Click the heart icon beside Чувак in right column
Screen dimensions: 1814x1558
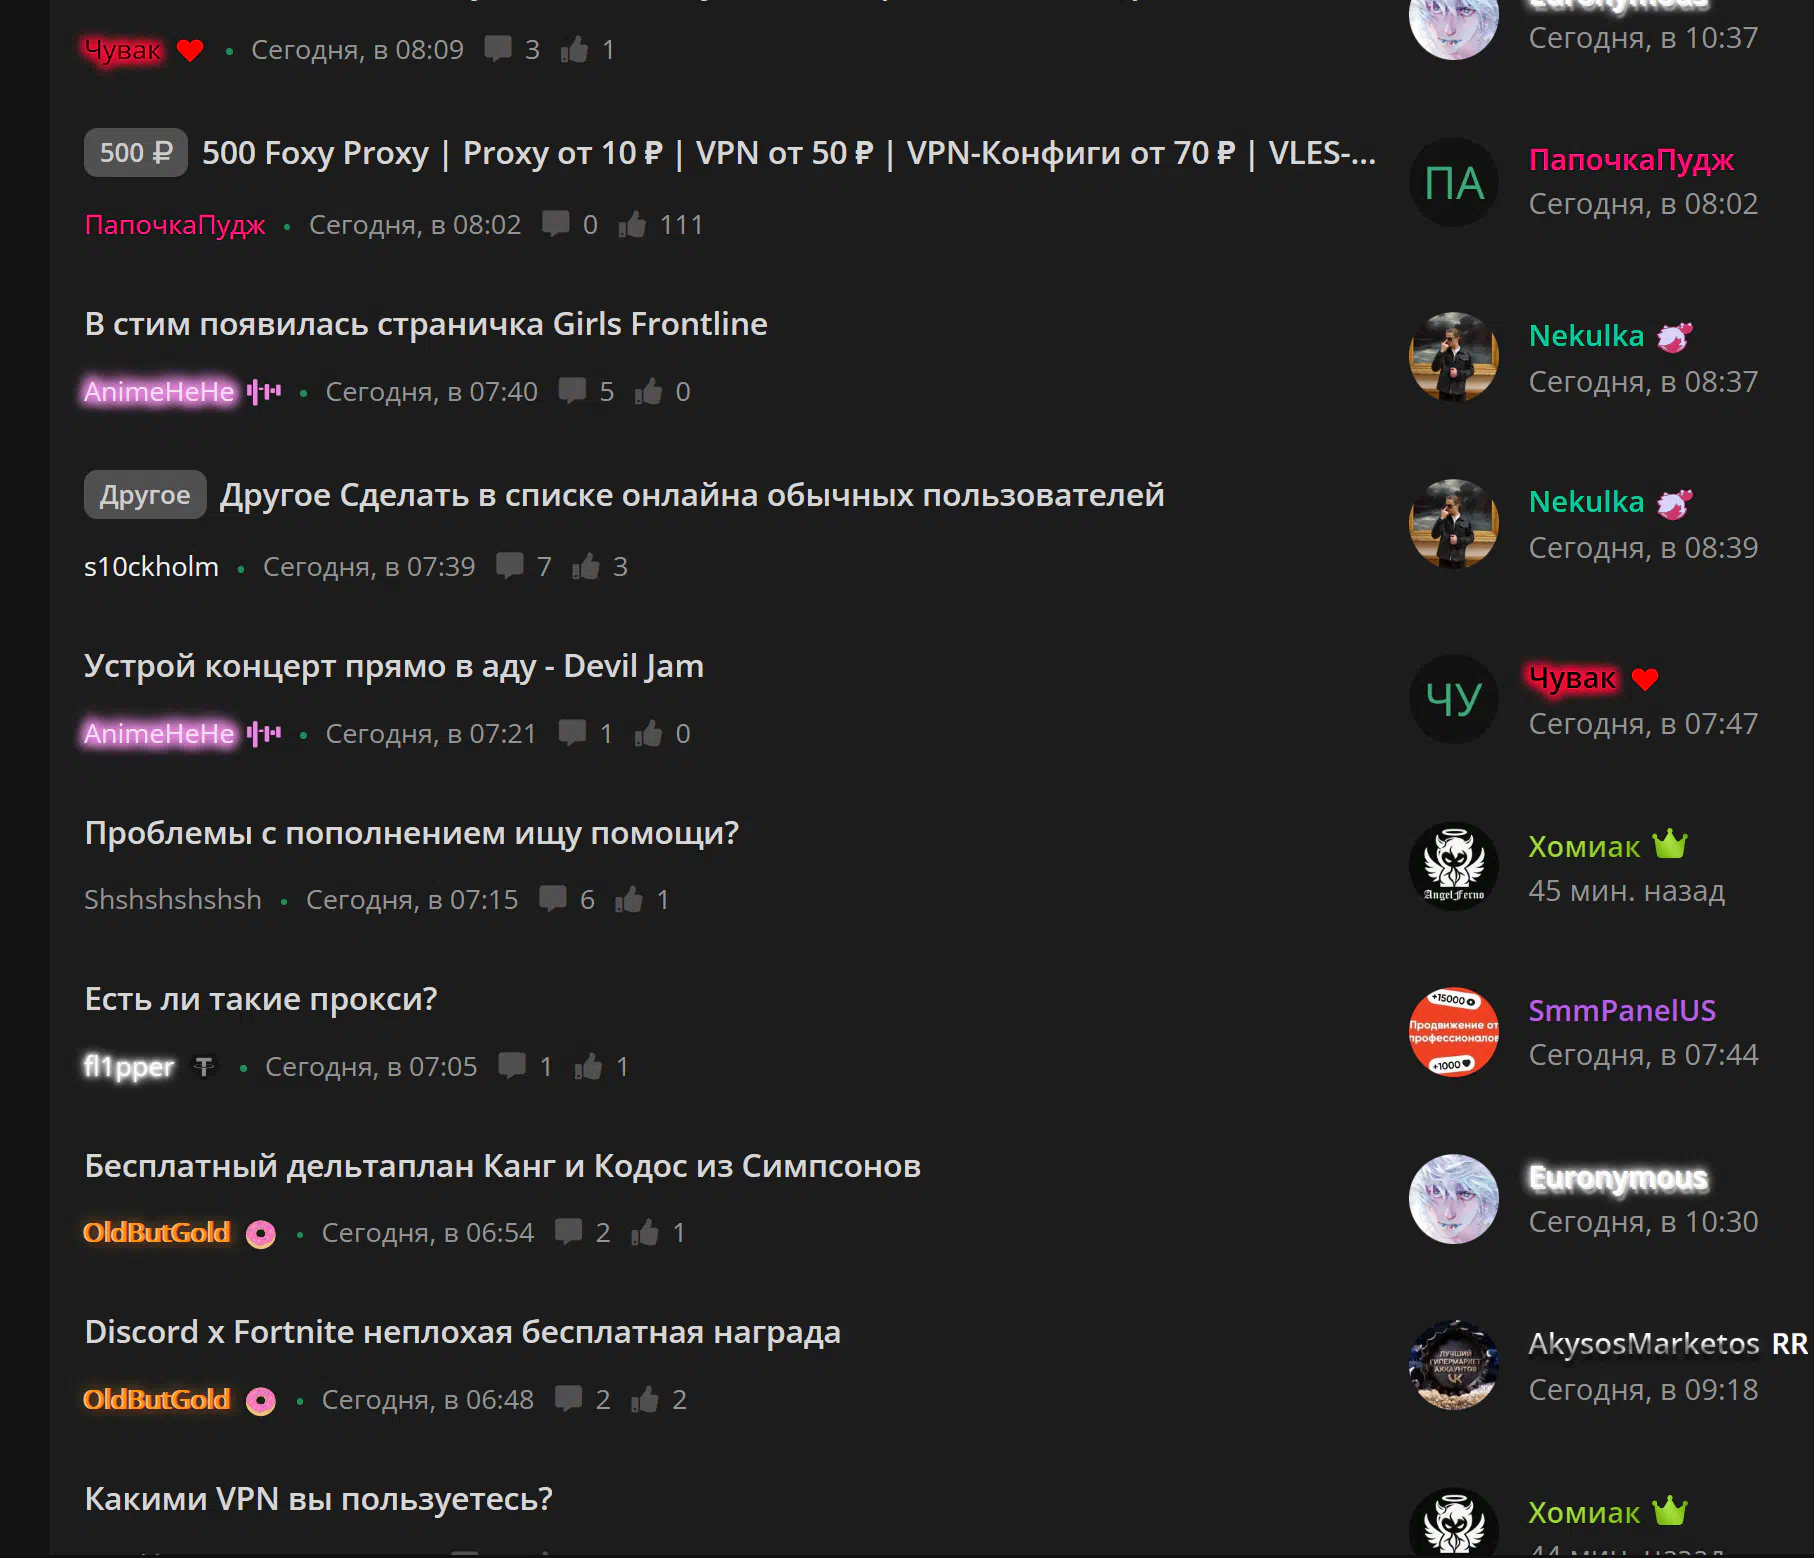pyautogui.click(x=1645, y=679)
